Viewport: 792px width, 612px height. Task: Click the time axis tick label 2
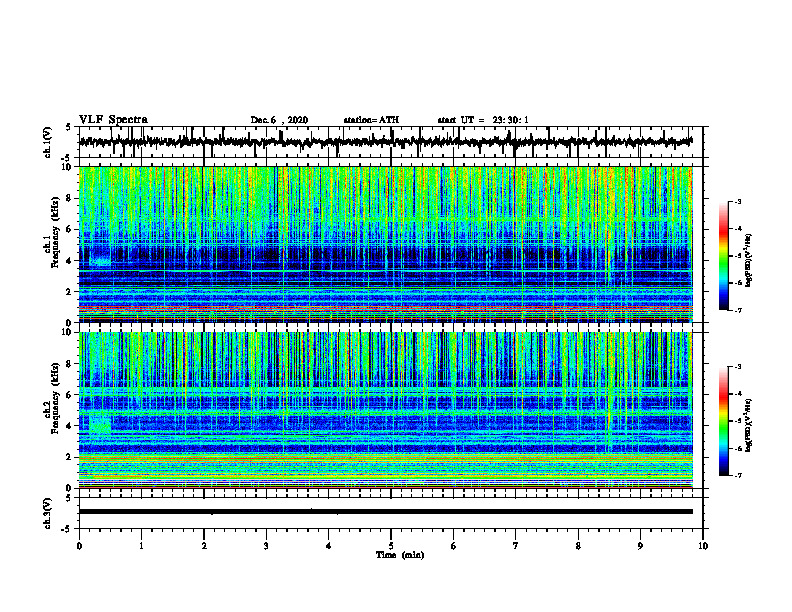[204, 546]
